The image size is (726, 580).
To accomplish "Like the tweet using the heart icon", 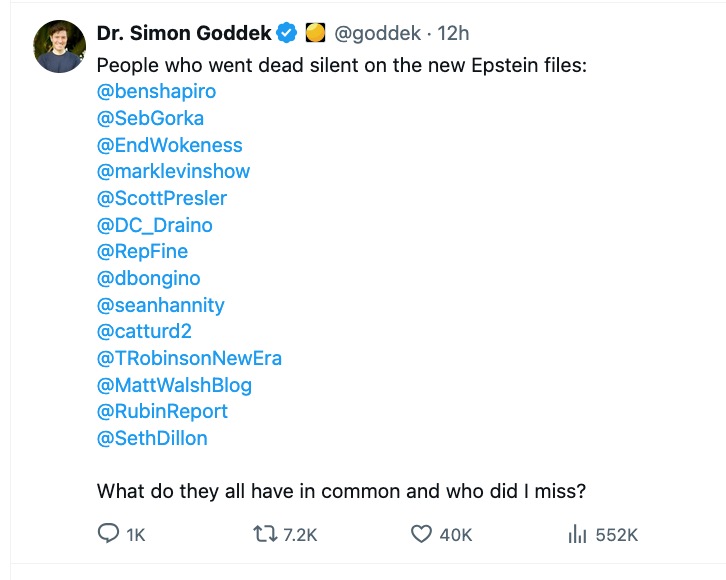I will pos(422,535).
